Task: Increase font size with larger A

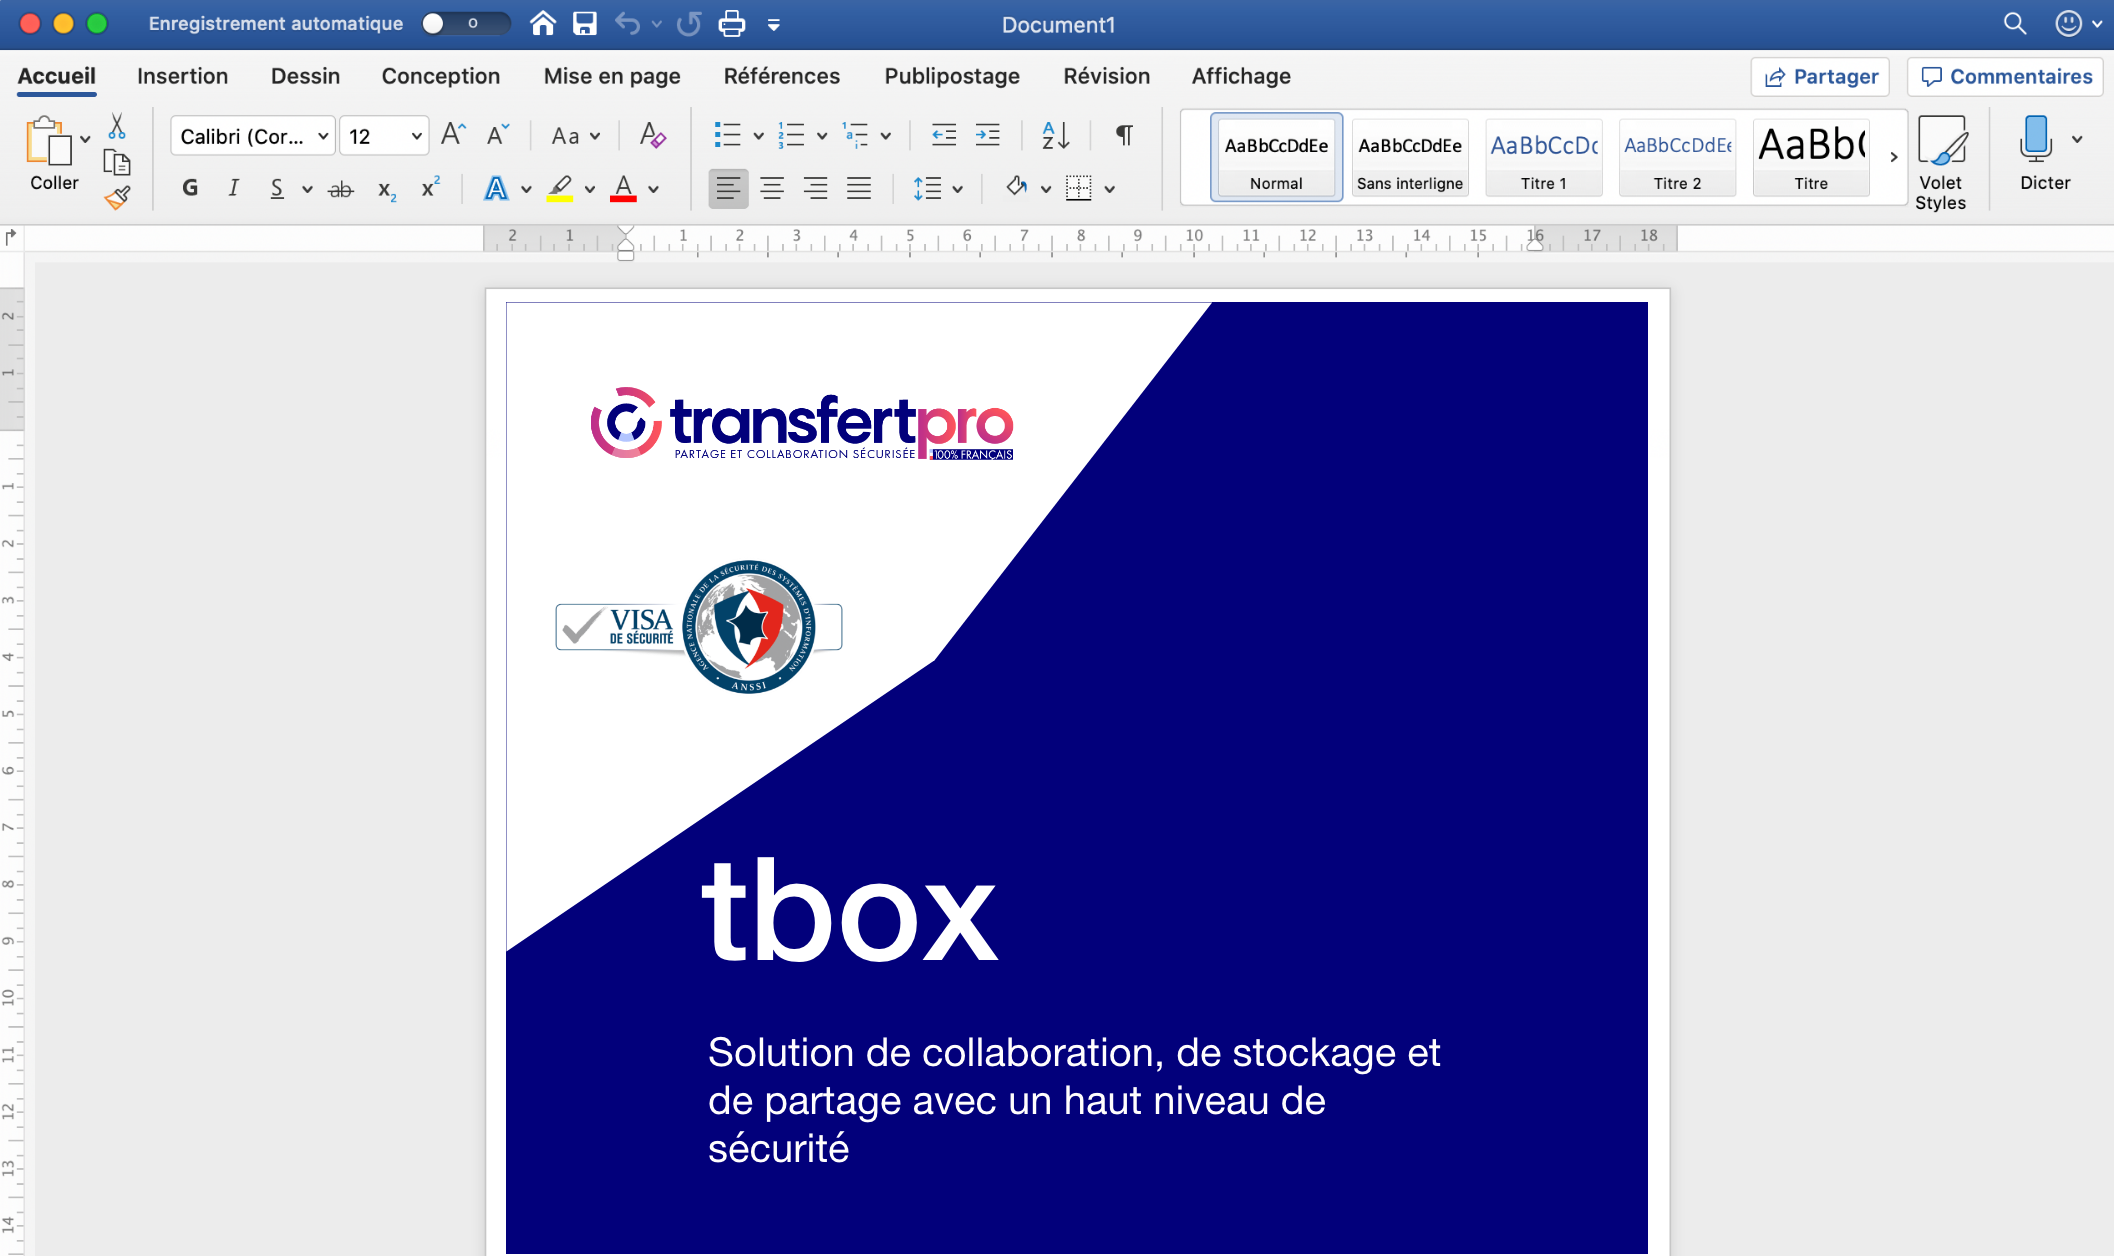Action: coord(453,135)
